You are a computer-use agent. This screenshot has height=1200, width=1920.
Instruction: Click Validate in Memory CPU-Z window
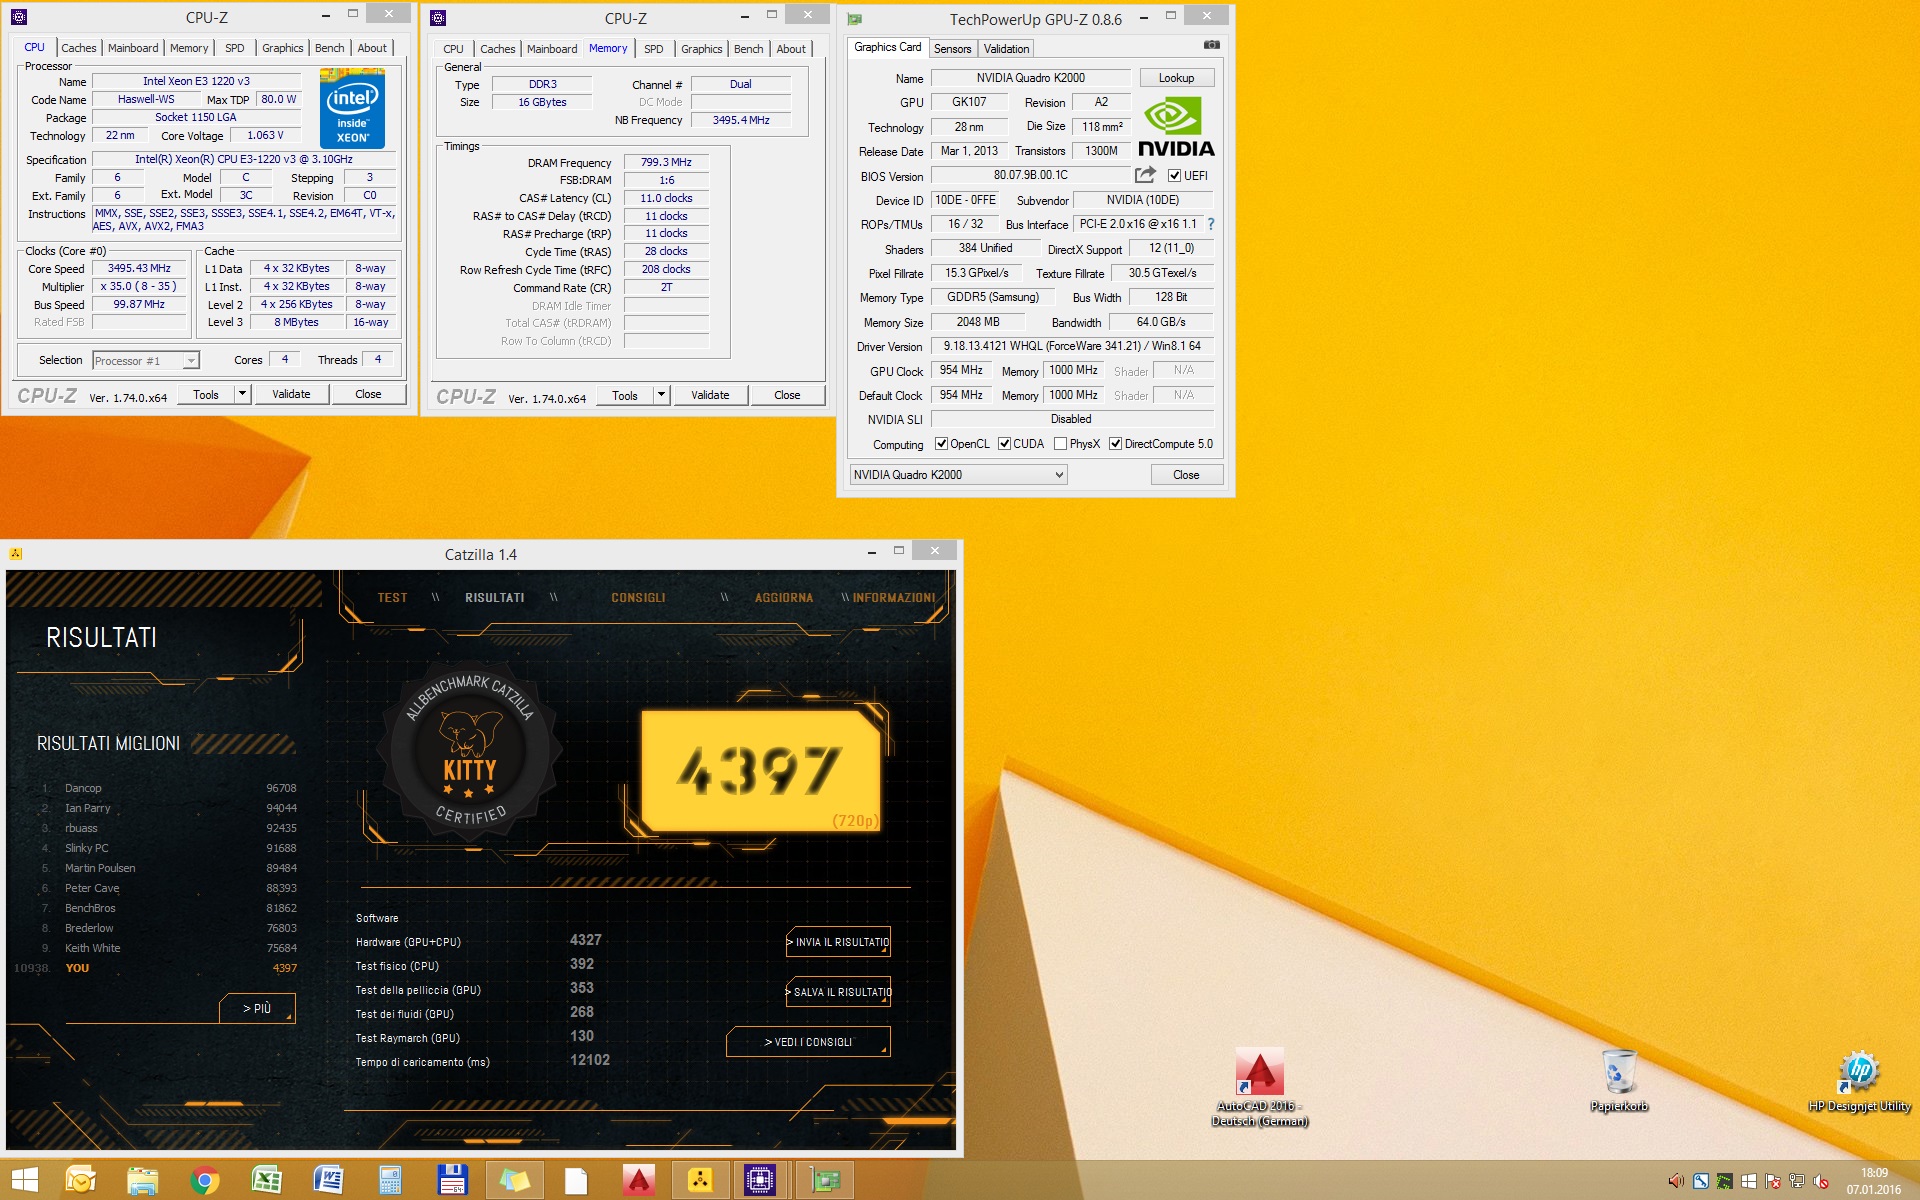(x=710, y=395)
